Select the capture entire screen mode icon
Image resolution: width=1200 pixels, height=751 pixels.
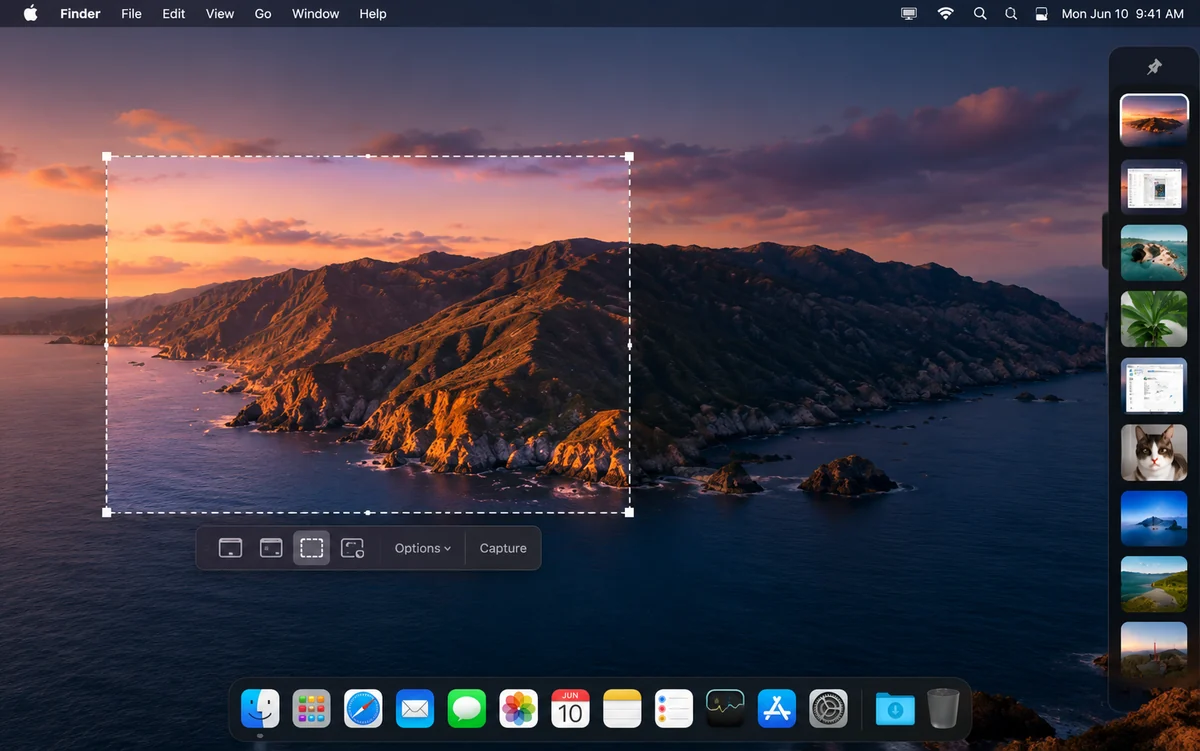click(231, 548)
